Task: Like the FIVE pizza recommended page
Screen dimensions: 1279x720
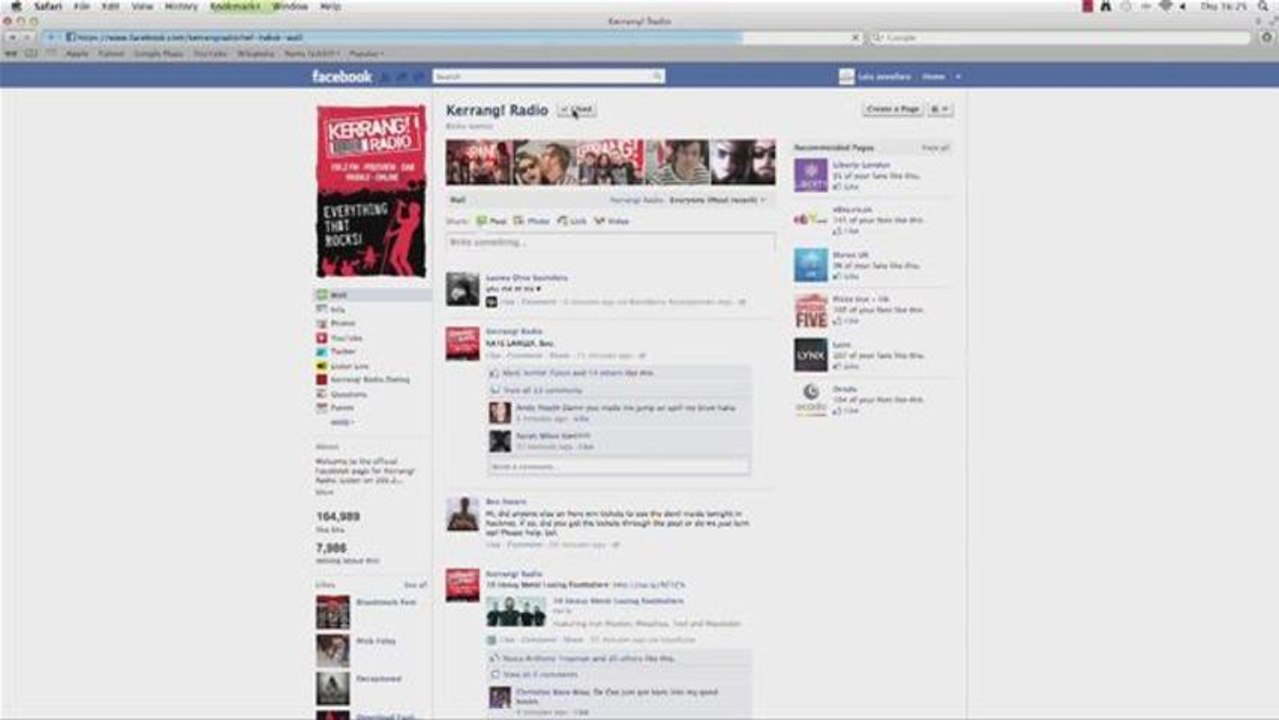Action: click(846, 322)
